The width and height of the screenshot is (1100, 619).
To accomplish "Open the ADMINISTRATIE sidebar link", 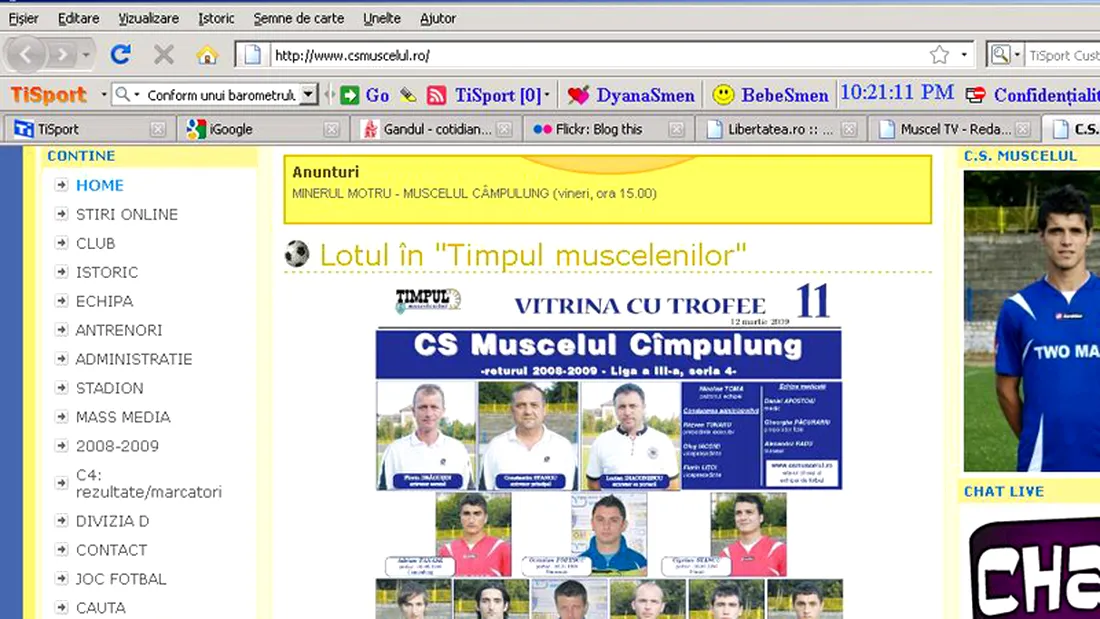I will 134,359.
